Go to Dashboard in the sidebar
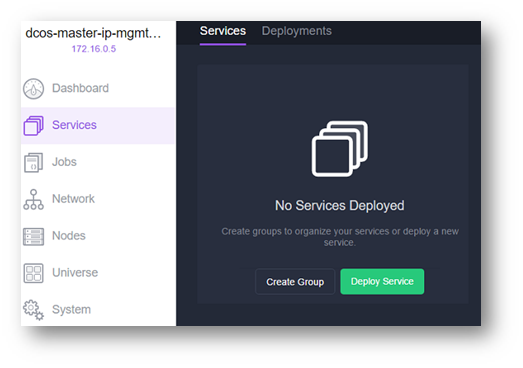Image resolution: width=523 pixels, height=368 pixels. [80, 88]
